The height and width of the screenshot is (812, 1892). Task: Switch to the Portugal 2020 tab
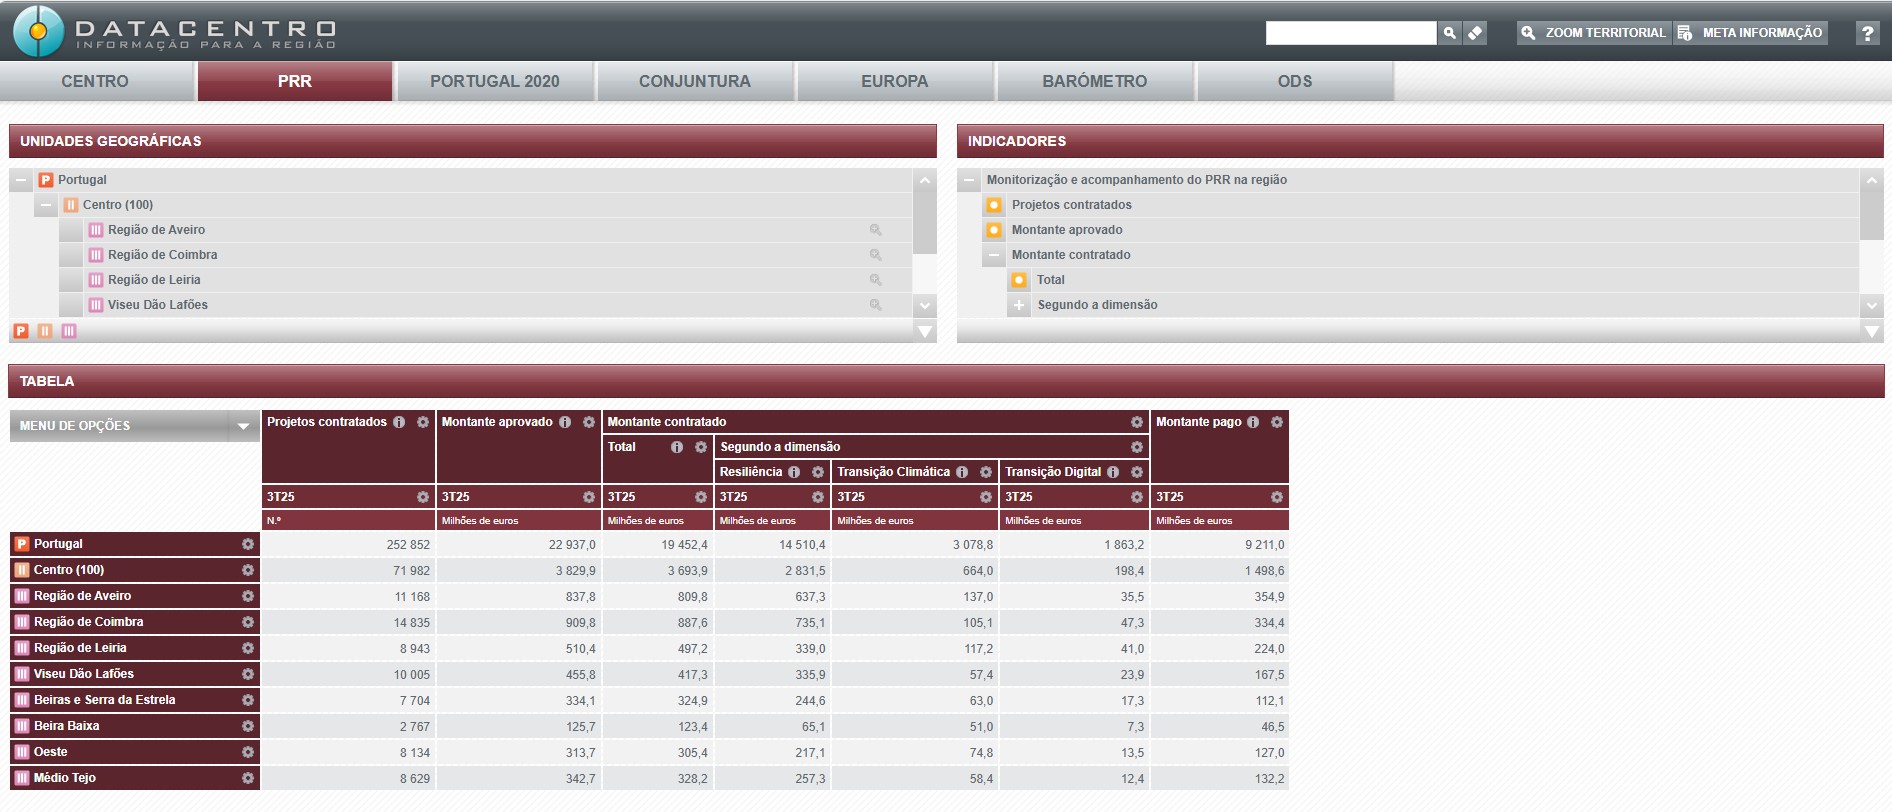click(x=495, y=81)
